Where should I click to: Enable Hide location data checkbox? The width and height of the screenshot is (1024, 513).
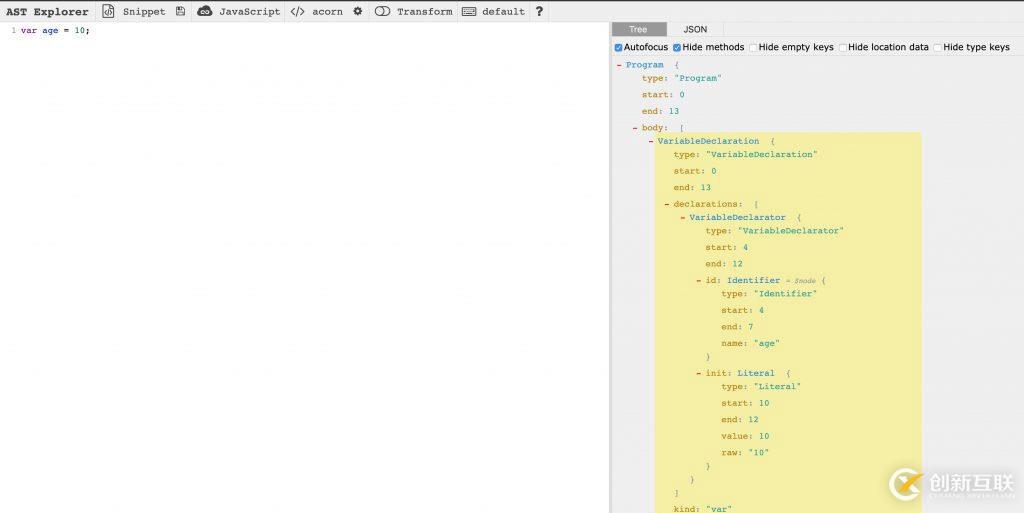tap(842, 48)
